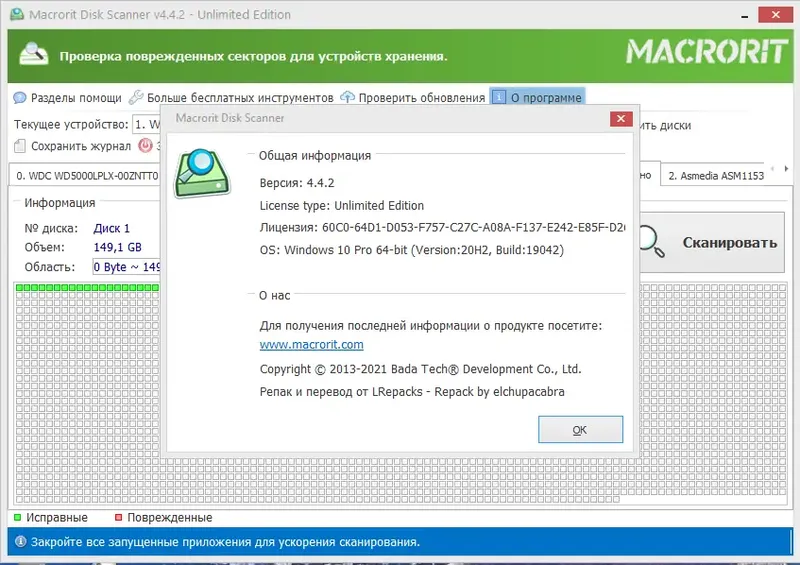Open the Текущее устройство device dropdown

[146, 124]
